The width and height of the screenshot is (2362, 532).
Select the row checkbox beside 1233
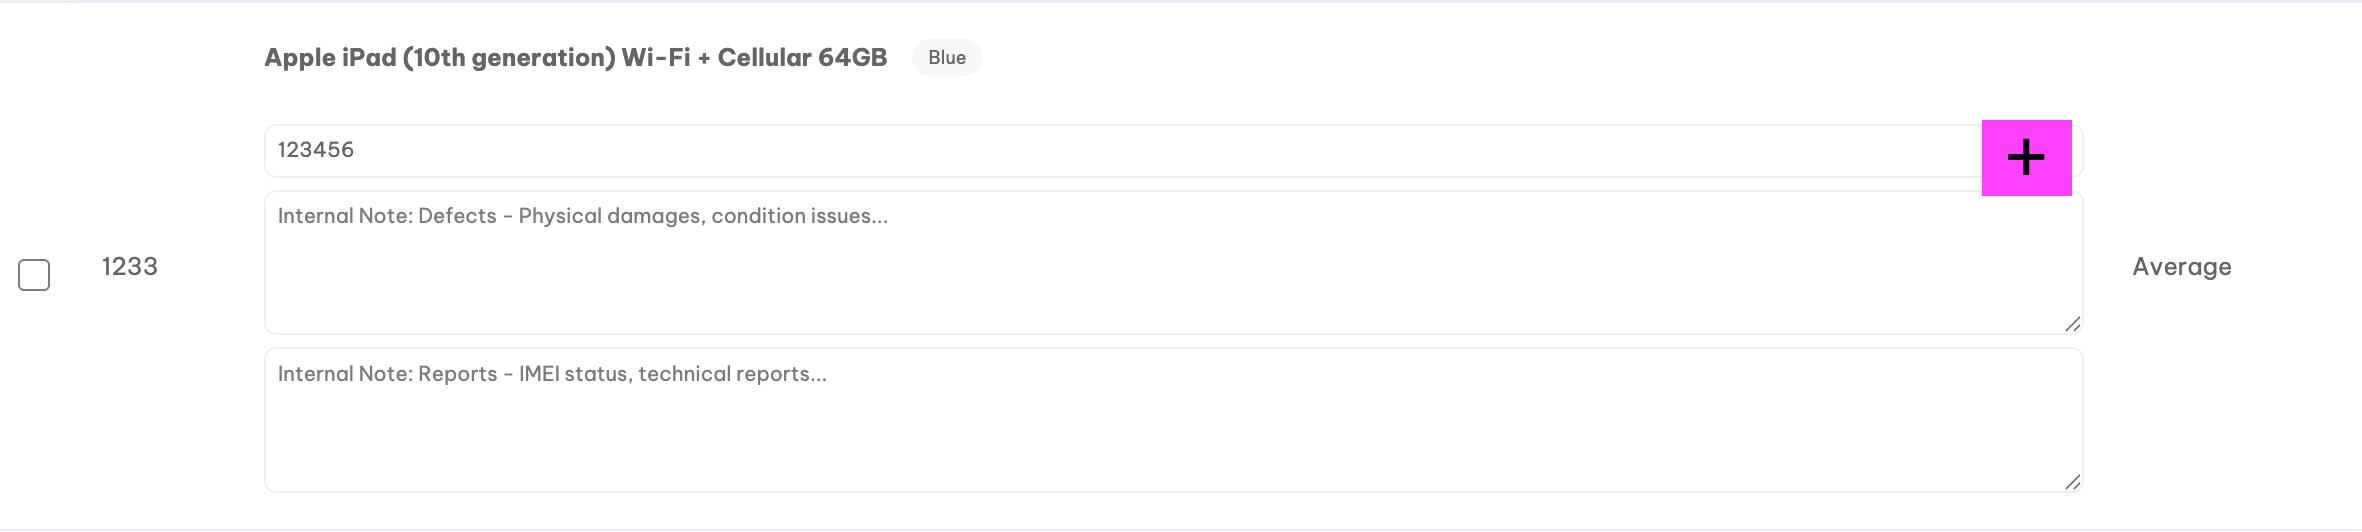click(34, 275)
